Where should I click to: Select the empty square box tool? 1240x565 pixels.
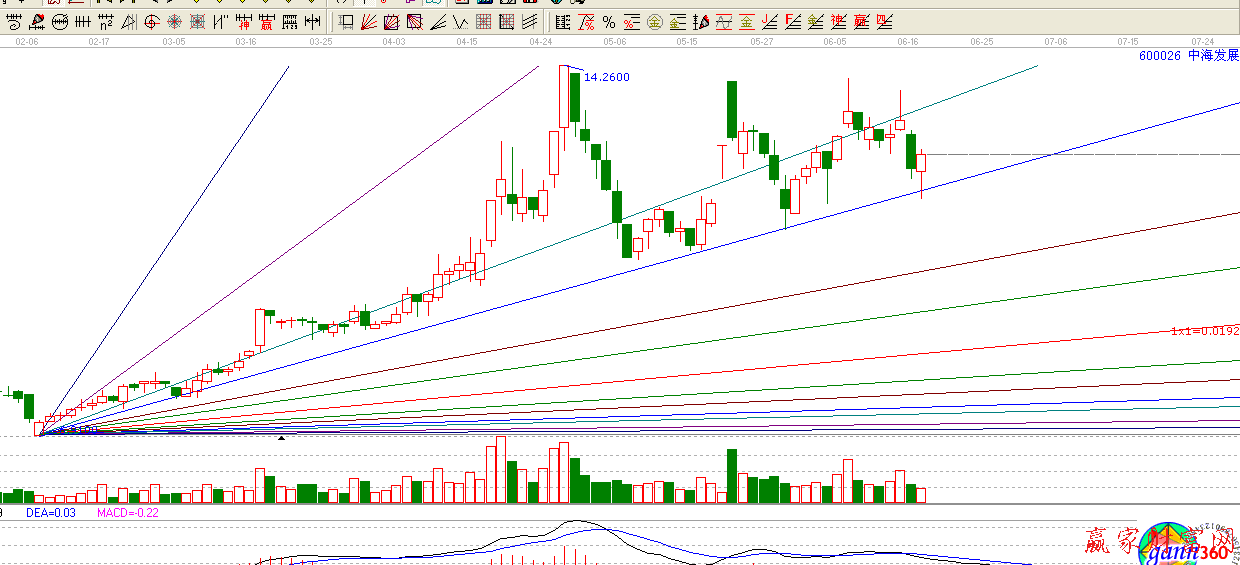pyautogui.click(x=345, y=21)
